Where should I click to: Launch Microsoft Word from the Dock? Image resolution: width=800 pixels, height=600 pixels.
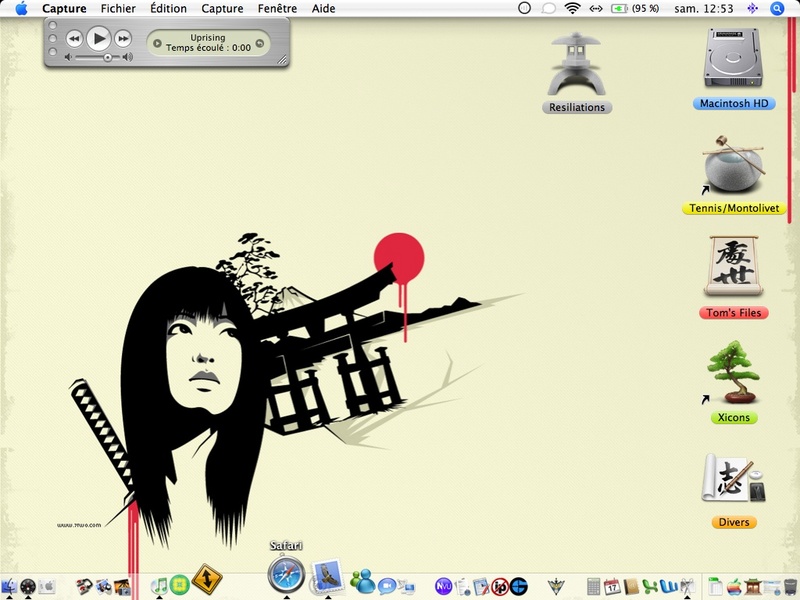[x=668, y=587]
